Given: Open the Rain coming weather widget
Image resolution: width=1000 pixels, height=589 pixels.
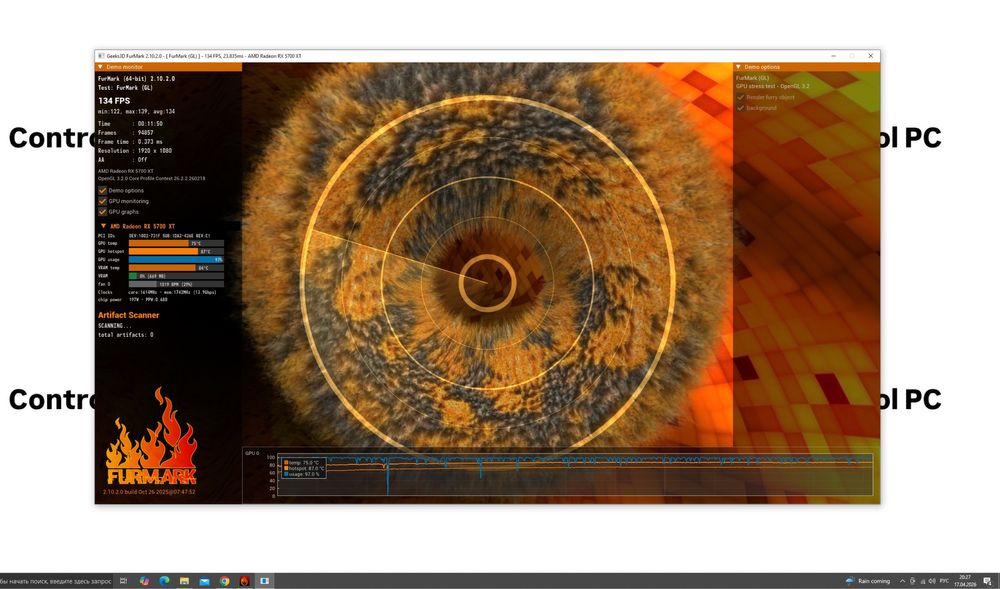Looking at the screenshot, I should (x=867, y=581).
